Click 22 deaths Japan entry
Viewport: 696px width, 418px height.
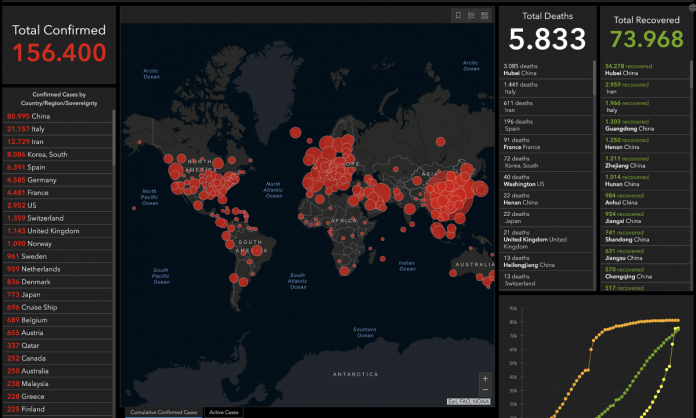[546, 217]
